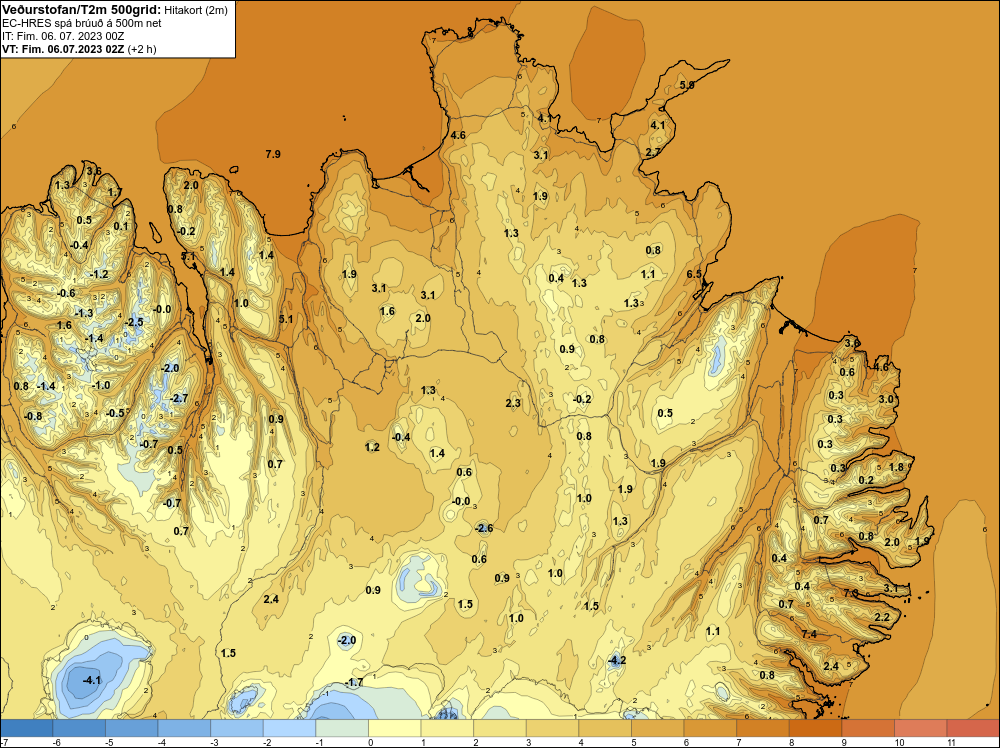
Task: Click the -1.0 temperature value
Action: point(101,385)
